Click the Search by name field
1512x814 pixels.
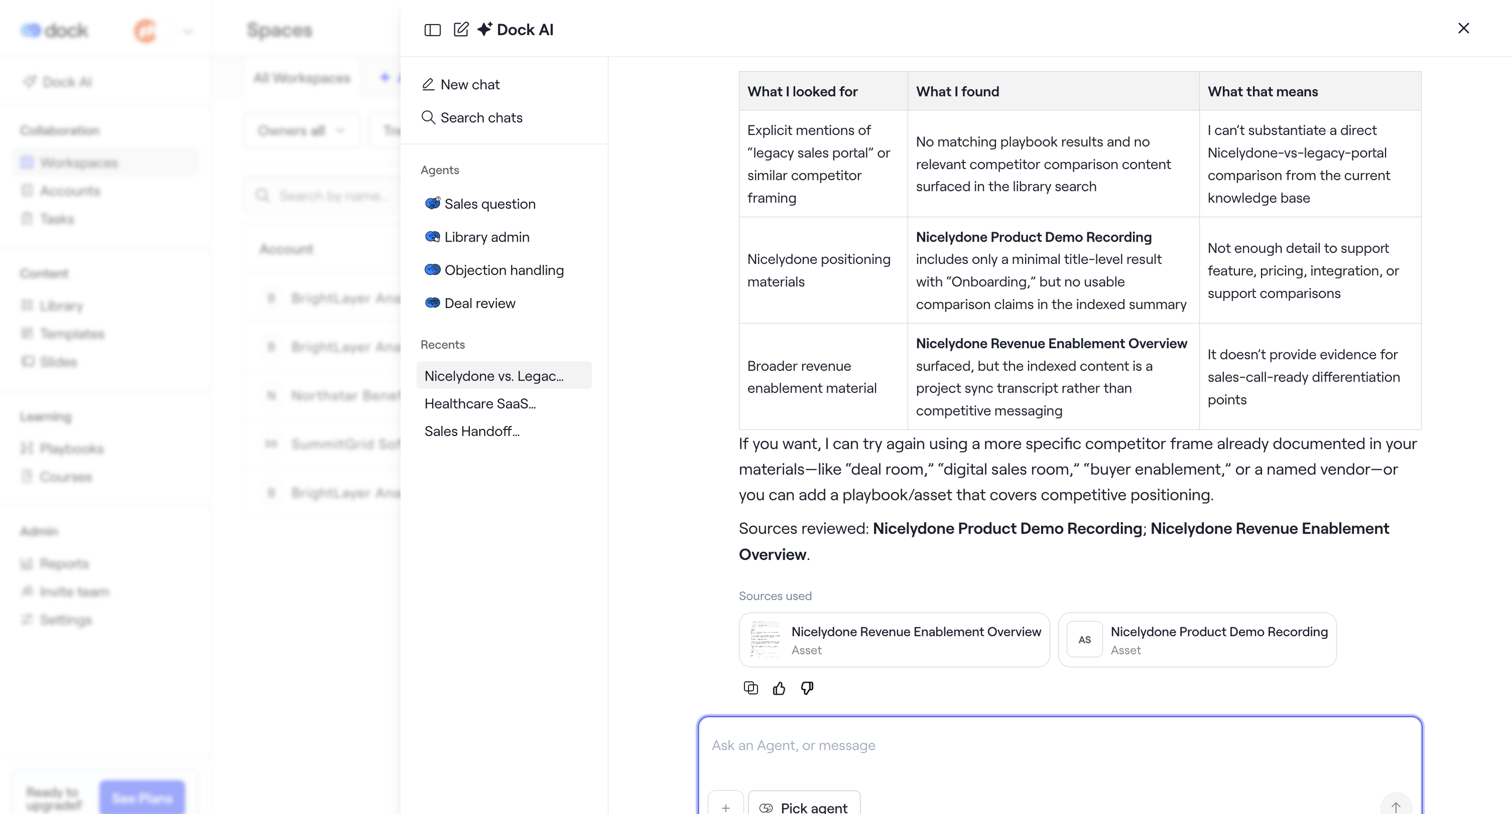pos(322,196)
